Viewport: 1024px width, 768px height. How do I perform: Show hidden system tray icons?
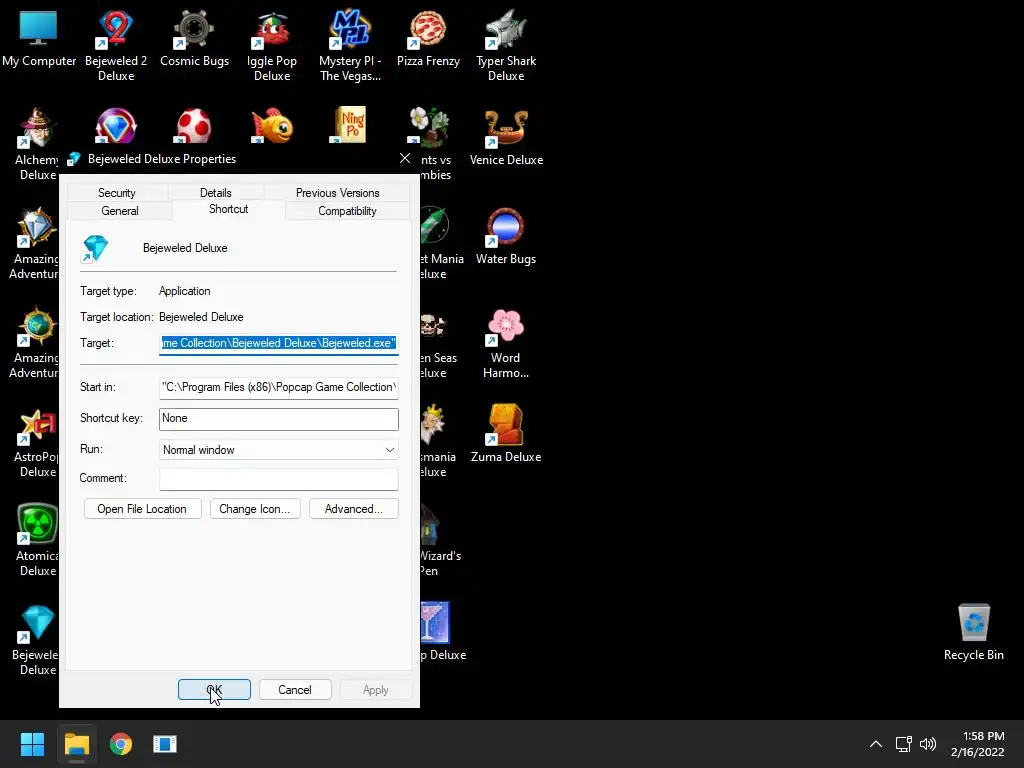point(876,744)
